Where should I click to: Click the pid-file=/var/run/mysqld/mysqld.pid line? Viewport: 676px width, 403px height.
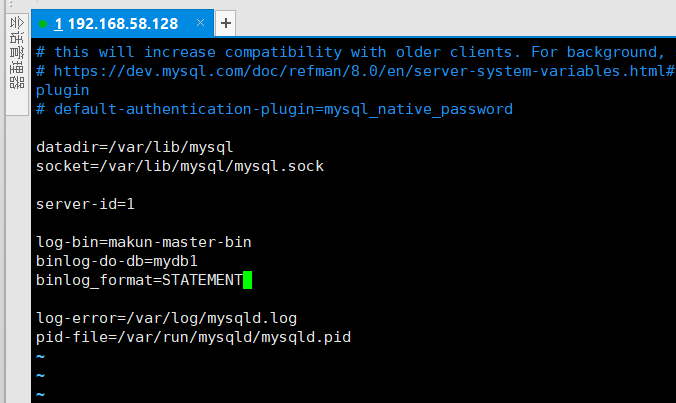194,337
